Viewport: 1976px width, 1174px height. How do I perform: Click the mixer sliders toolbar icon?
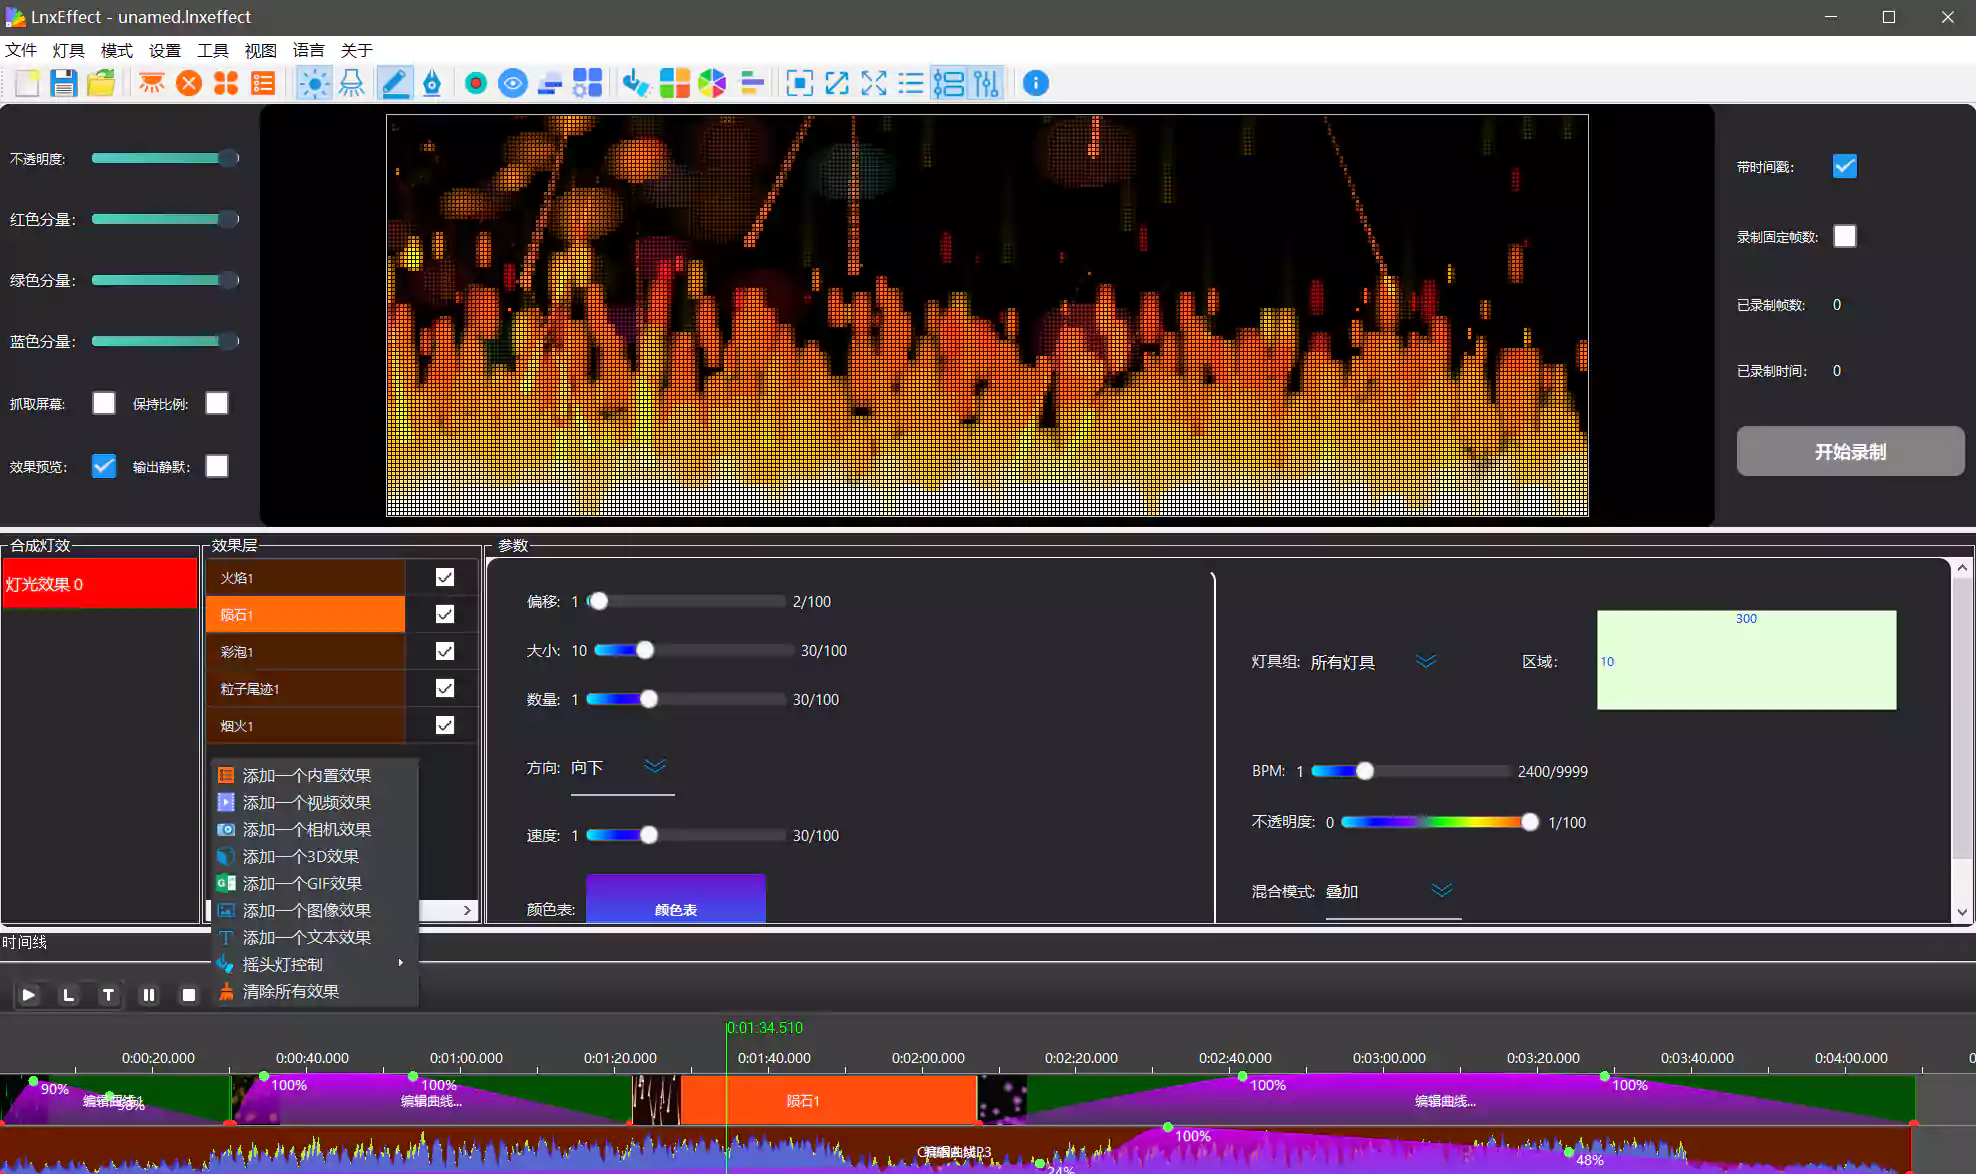click(986, 83)
